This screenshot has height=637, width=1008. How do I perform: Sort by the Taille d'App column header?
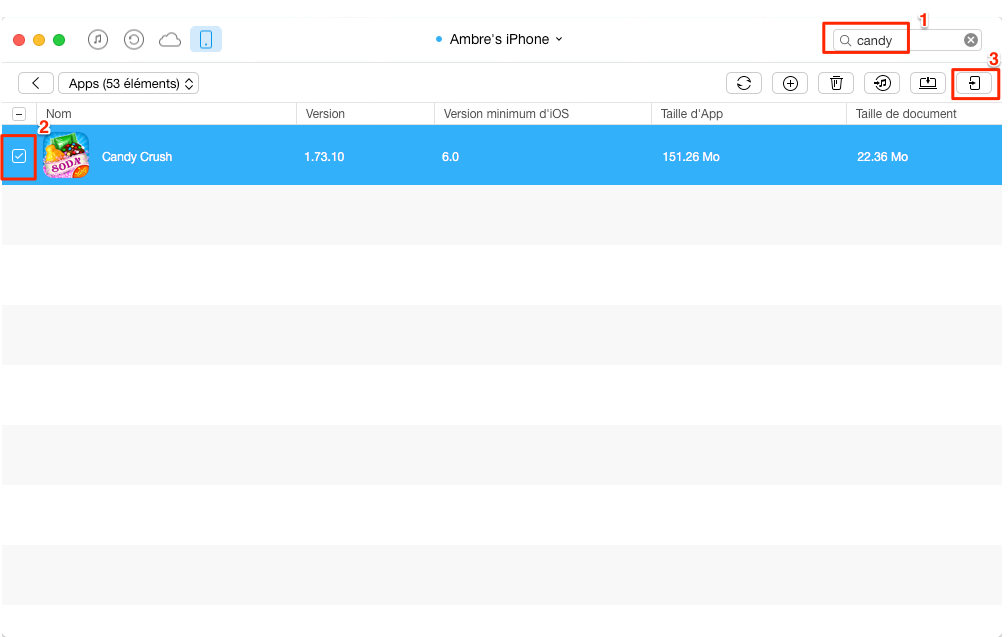(x=692, y=114)
